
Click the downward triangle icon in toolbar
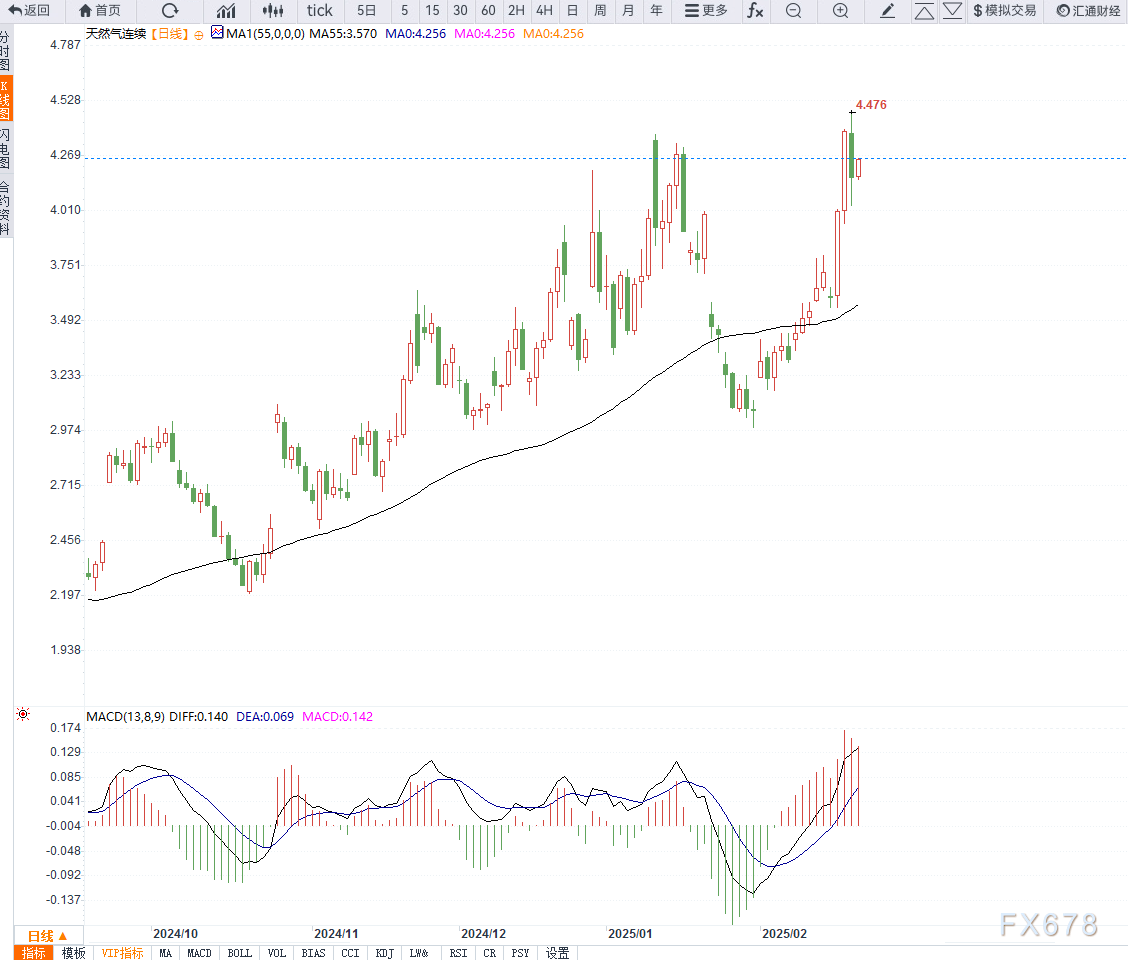pos(952,11)
